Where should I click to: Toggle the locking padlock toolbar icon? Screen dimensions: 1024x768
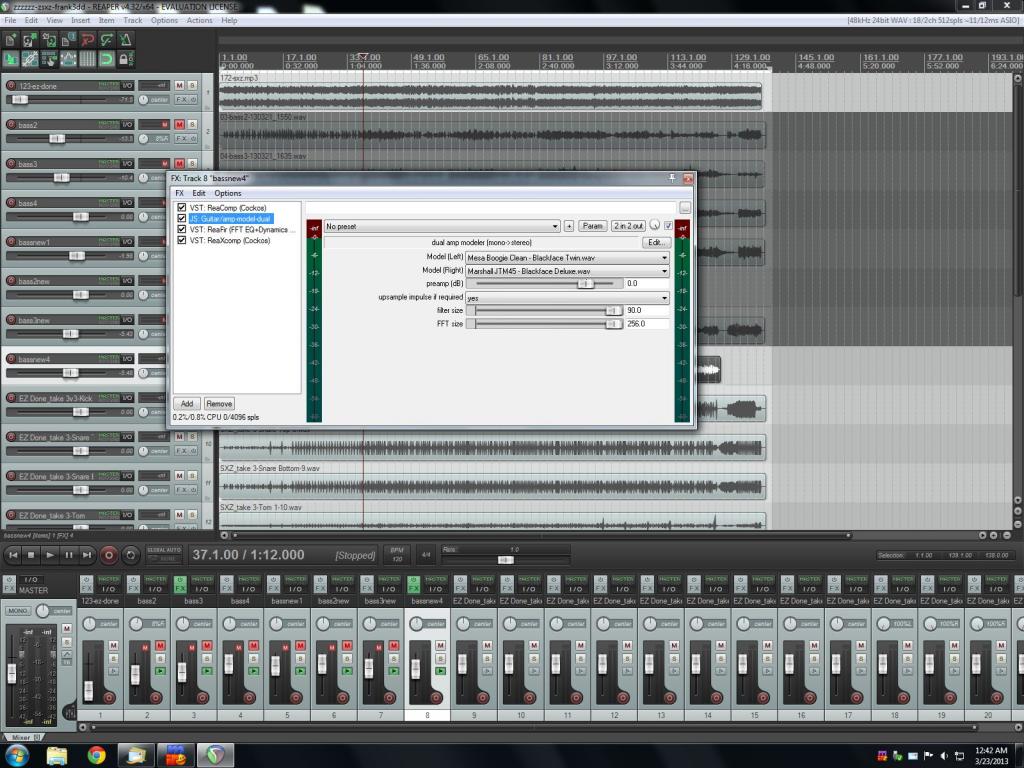tap(126, 60)
